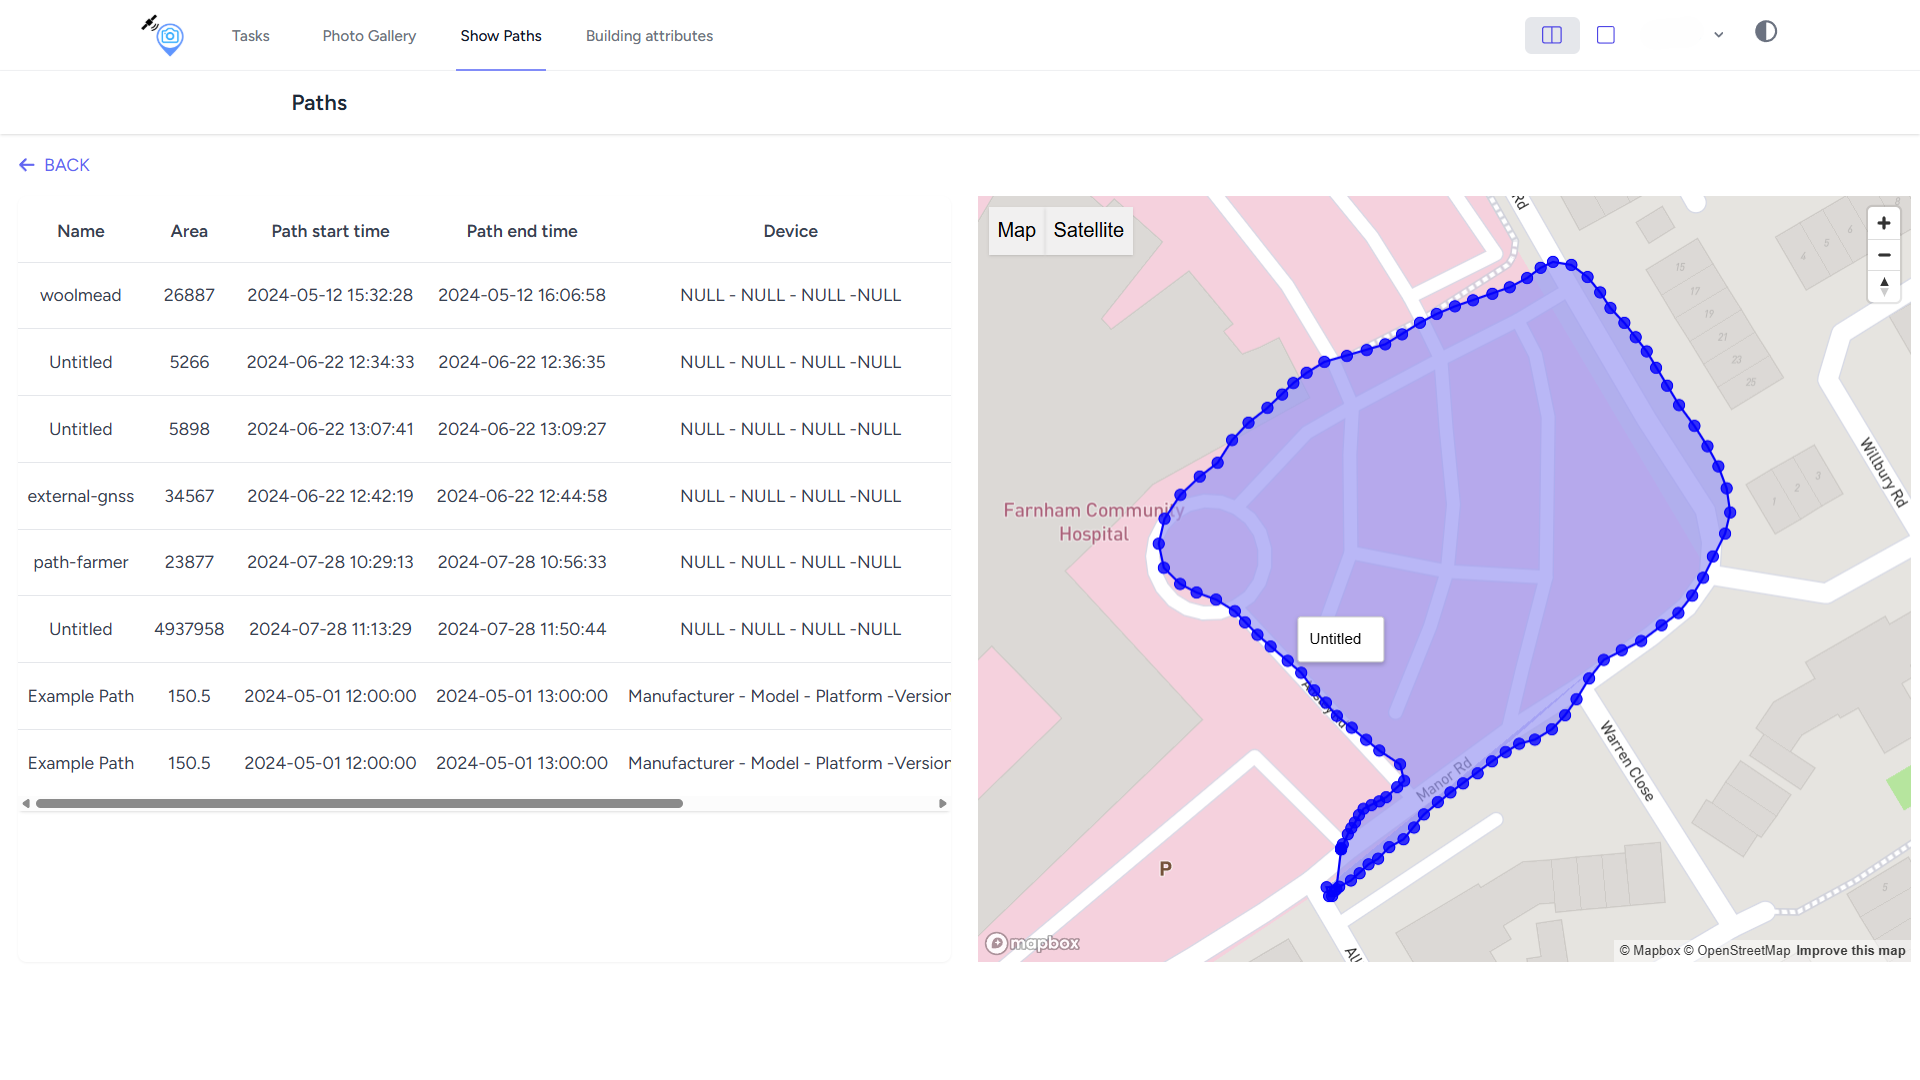
Task: Open Building attributes tab
Action: coord(649,36)
